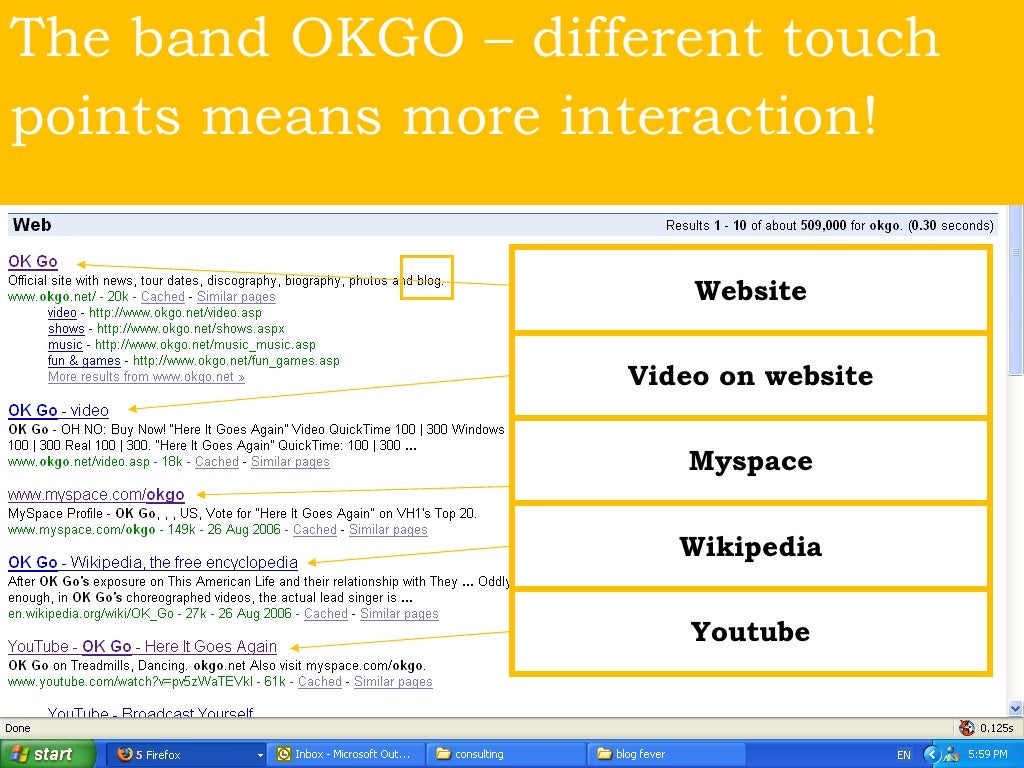Open the fun & games sitelink
The height and width of the screenshot is (768, 1024).
coord(84,360)
